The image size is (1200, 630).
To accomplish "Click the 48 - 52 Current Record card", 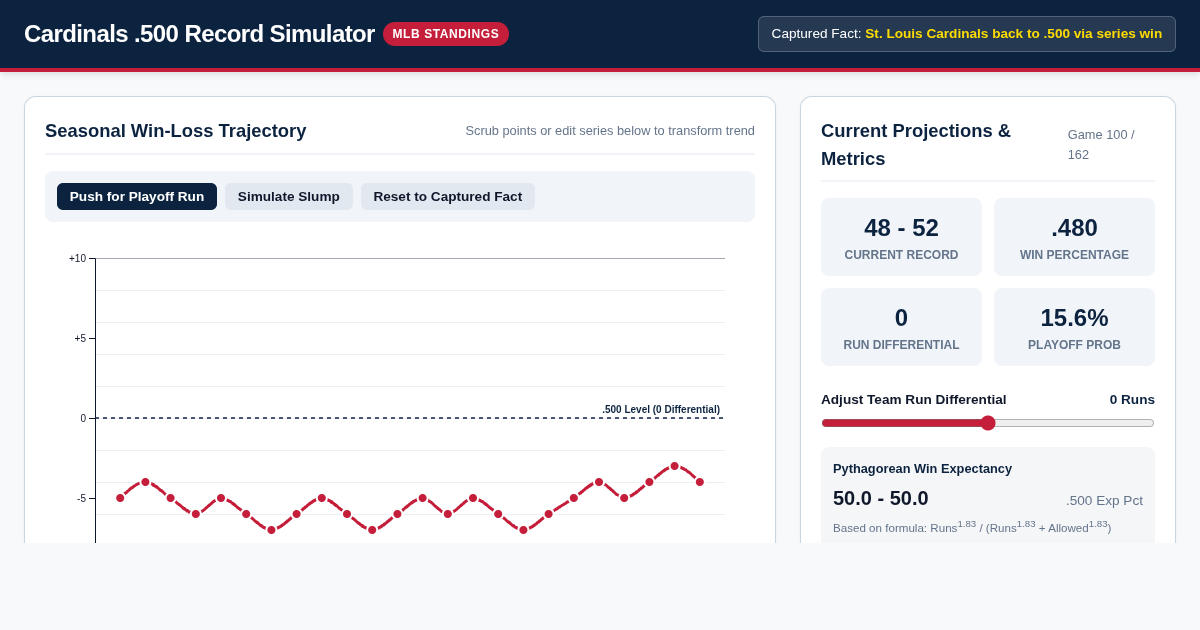I will (x=901, y=237).
